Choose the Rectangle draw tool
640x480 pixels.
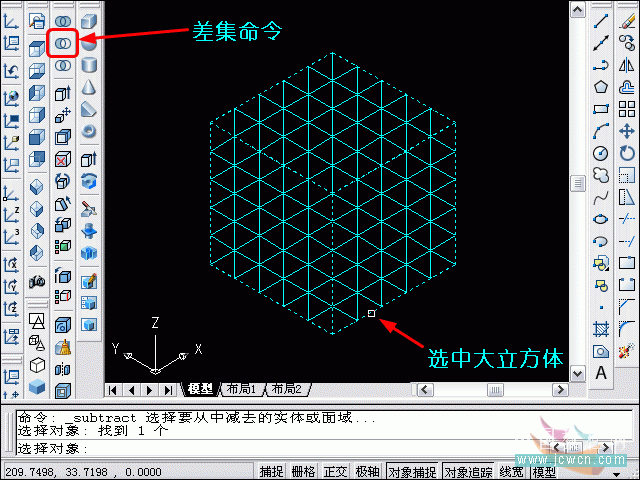(601, 109)
